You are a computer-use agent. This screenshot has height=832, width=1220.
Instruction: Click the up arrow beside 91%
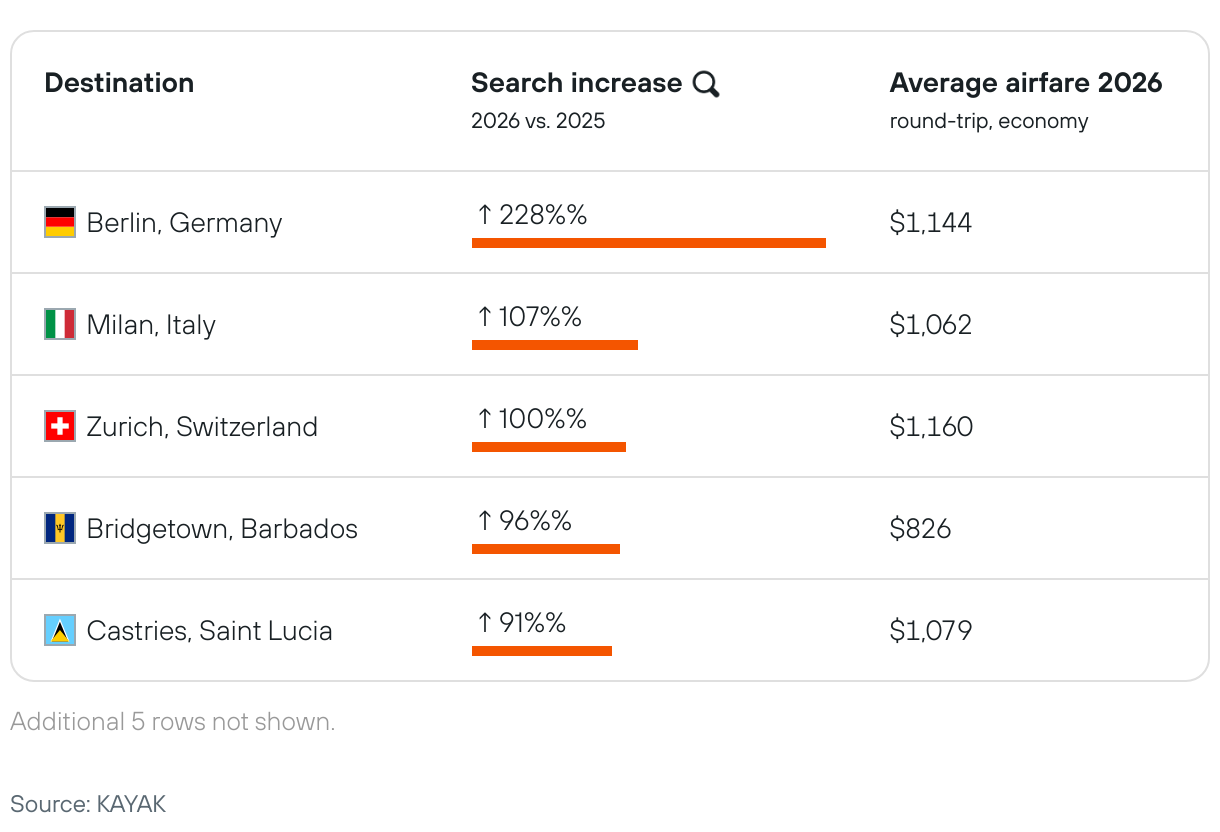[485, 622]
